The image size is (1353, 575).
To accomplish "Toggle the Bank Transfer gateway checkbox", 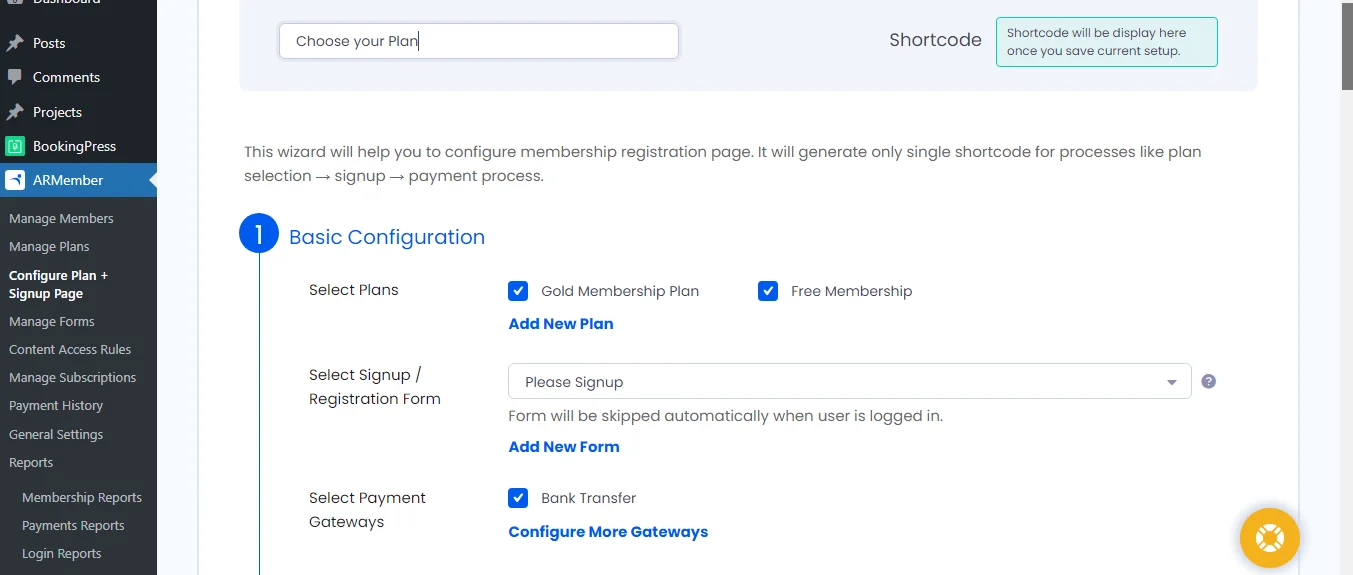I will (518, 498).
